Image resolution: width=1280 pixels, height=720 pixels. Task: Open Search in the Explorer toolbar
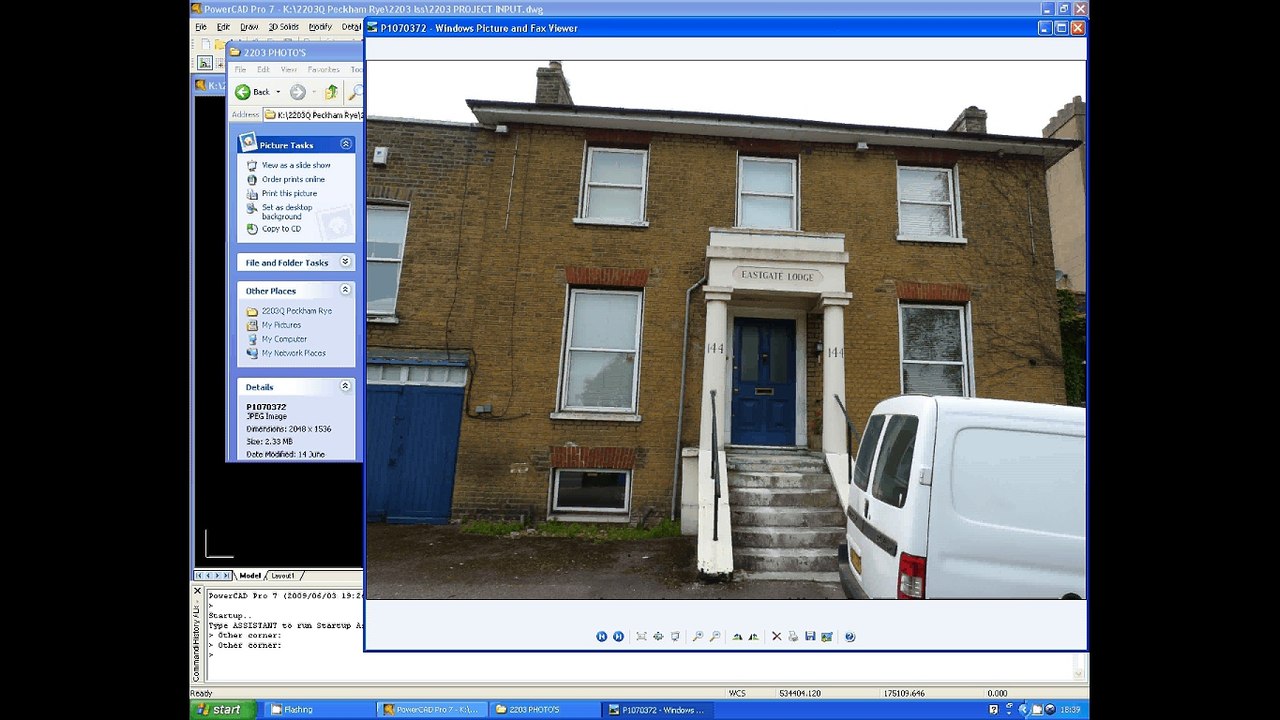pyautogui.click(x=356, y=92)
